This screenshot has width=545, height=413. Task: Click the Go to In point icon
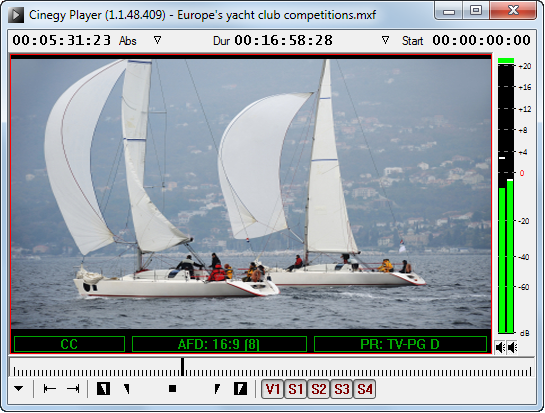click(50, 389)
